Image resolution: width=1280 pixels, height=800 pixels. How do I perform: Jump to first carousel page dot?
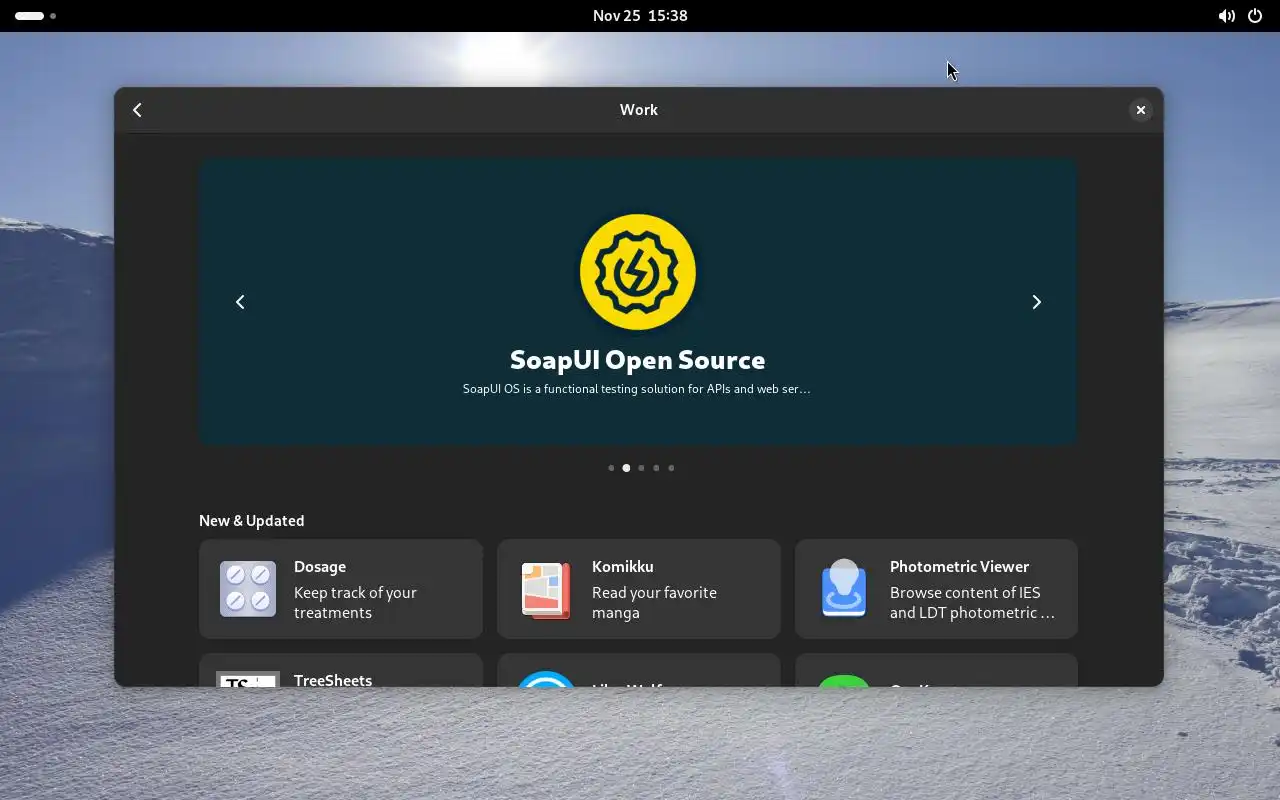611,468
